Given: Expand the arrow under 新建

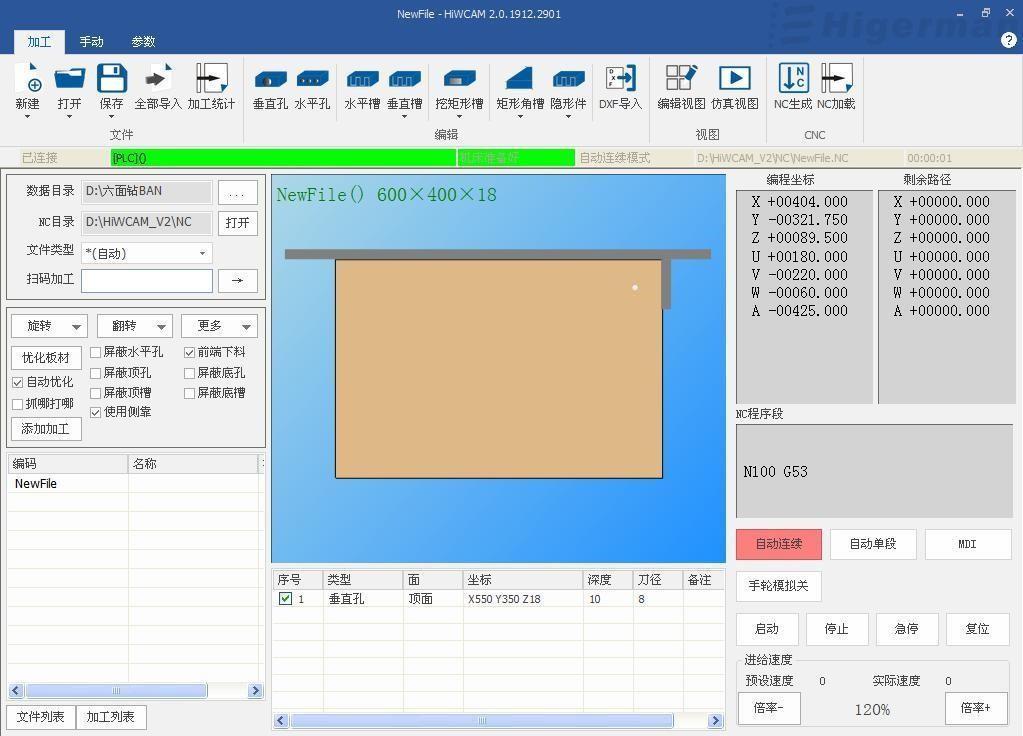Looking at the screenshot, I should (27, 117).
